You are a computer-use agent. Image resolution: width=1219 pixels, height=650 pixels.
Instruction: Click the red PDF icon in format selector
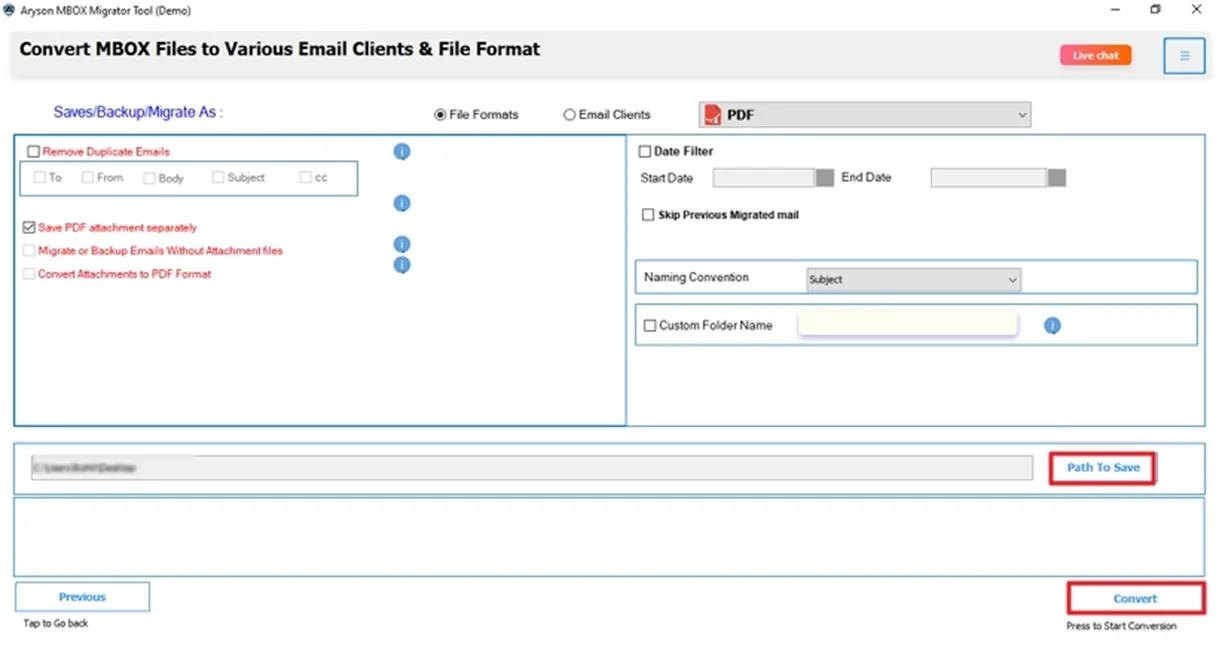[x=712, y=115]
